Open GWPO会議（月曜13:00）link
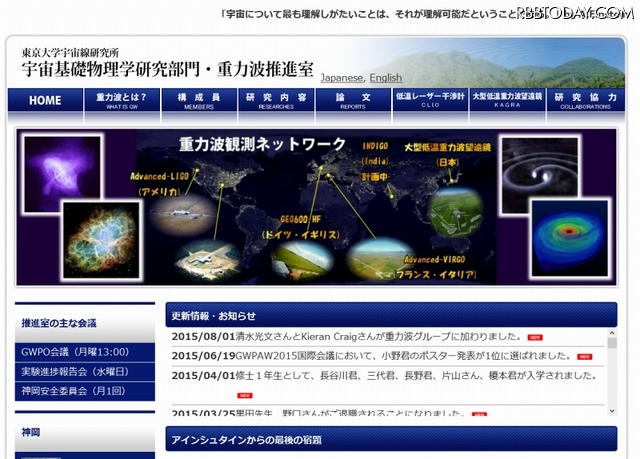Viewport: 640px width, 459px height. coord(85,352)
